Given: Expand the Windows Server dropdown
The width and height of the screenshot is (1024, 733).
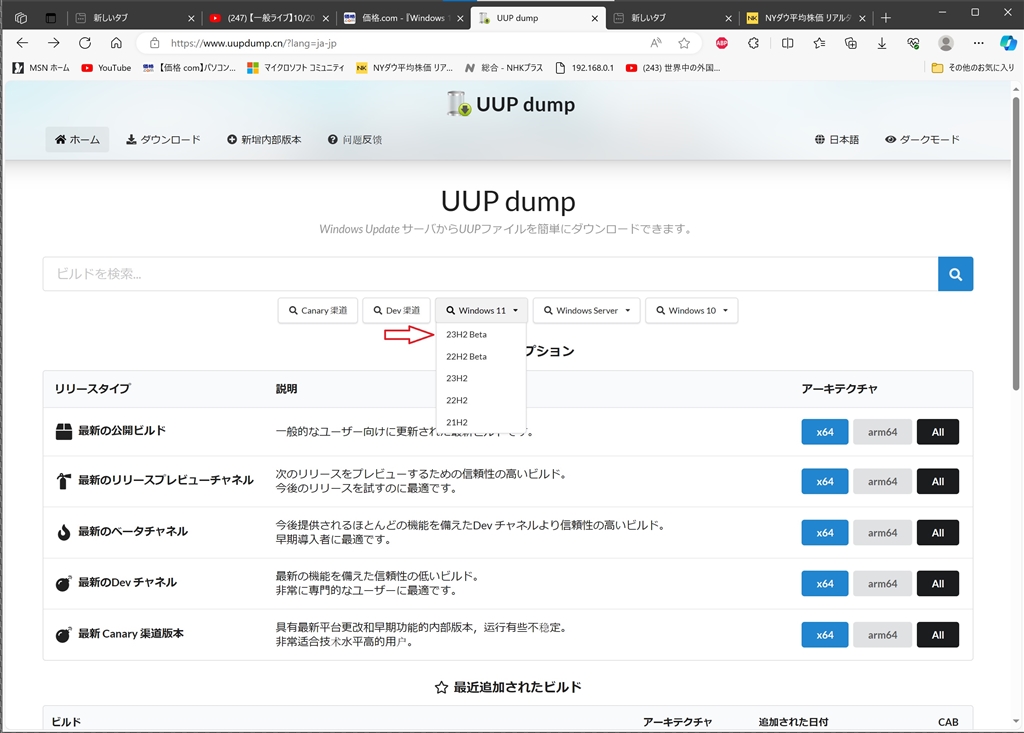Looking at the screenshot, I should (x=587, y=310).
